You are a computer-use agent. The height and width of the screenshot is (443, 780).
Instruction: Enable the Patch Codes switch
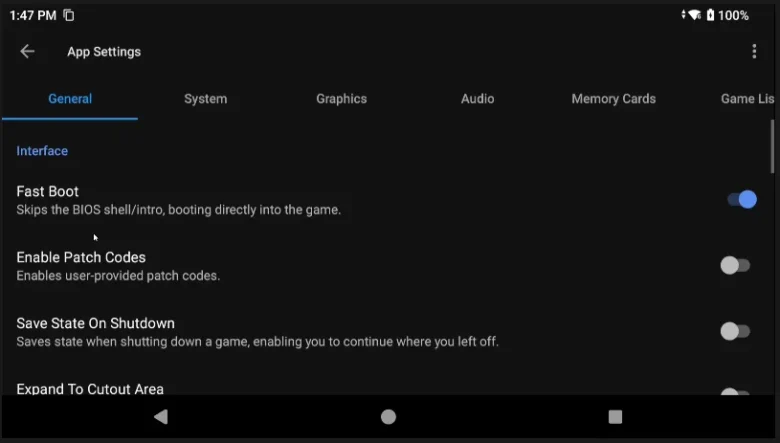(x=735, y=265)
